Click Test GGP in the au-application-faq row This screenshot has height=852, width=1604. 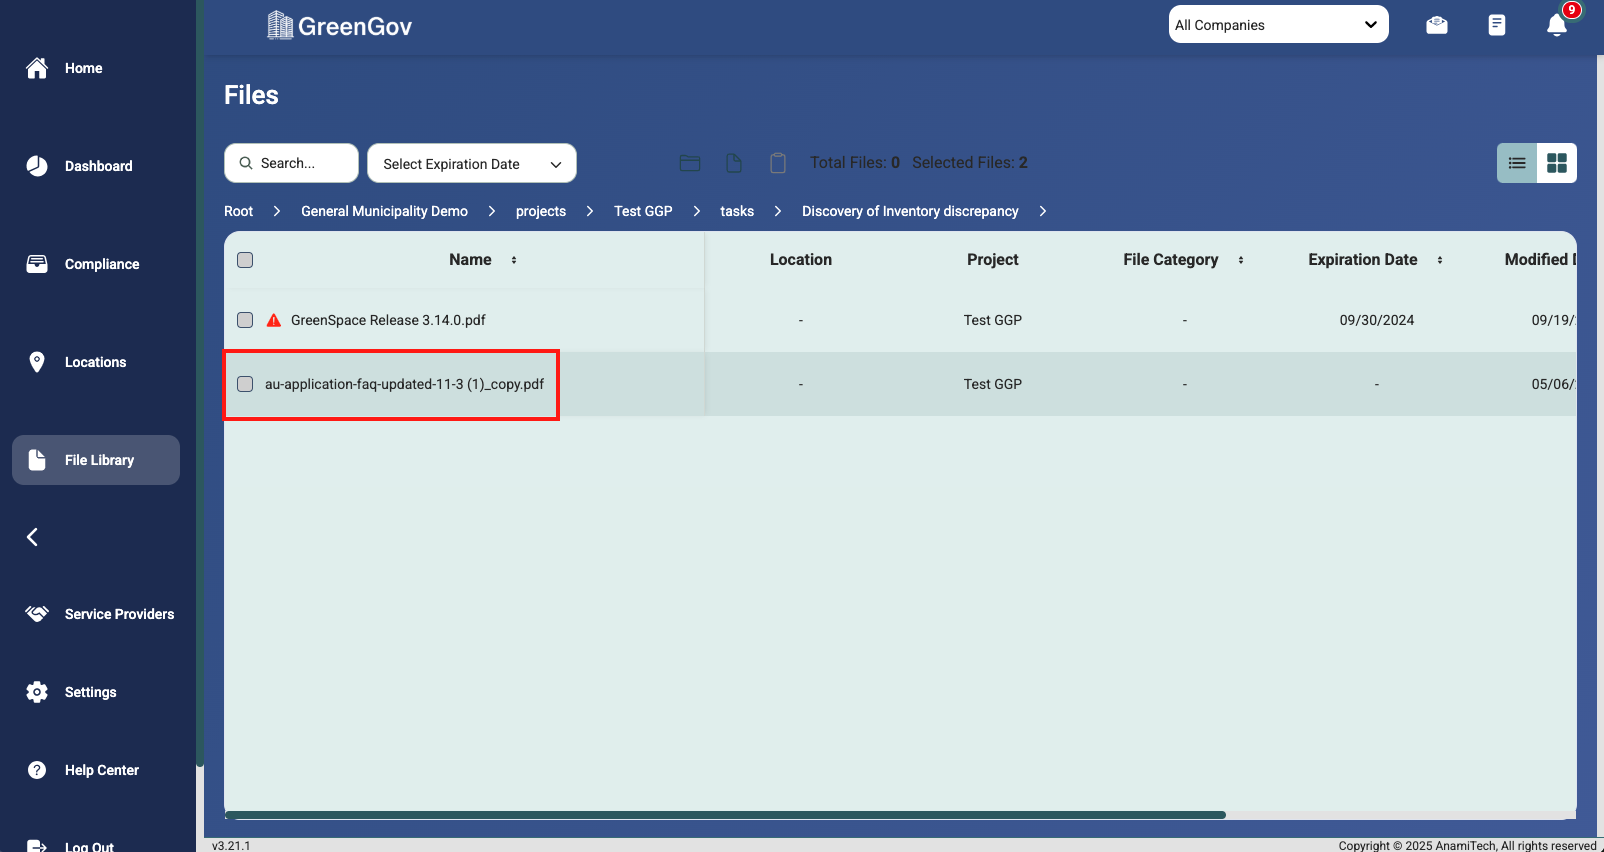(993, 384)
